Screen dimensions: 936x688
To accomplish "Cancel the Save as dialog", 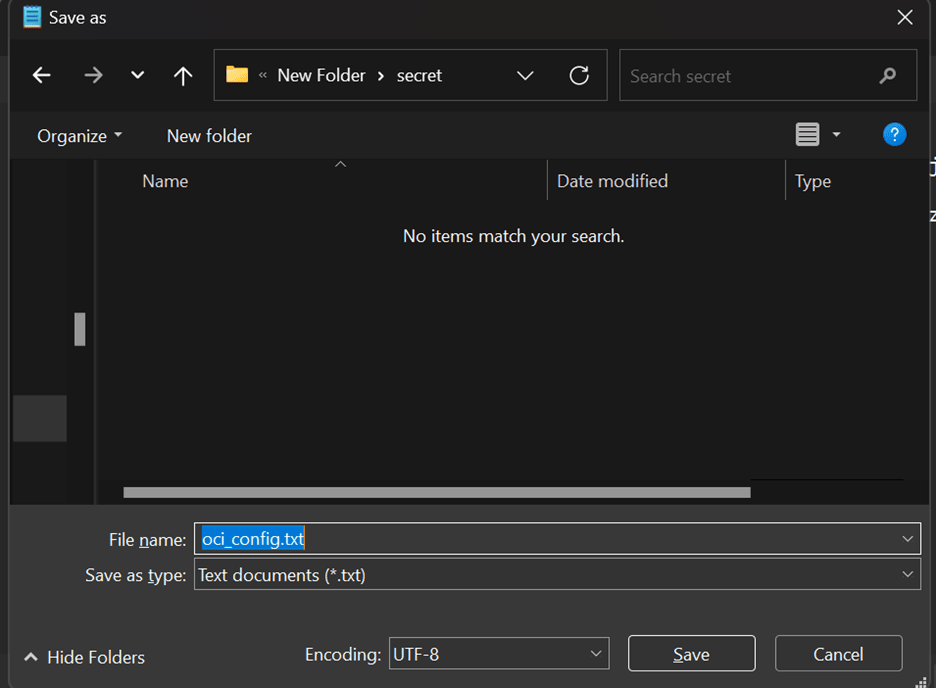I will [x=838, y=654].
